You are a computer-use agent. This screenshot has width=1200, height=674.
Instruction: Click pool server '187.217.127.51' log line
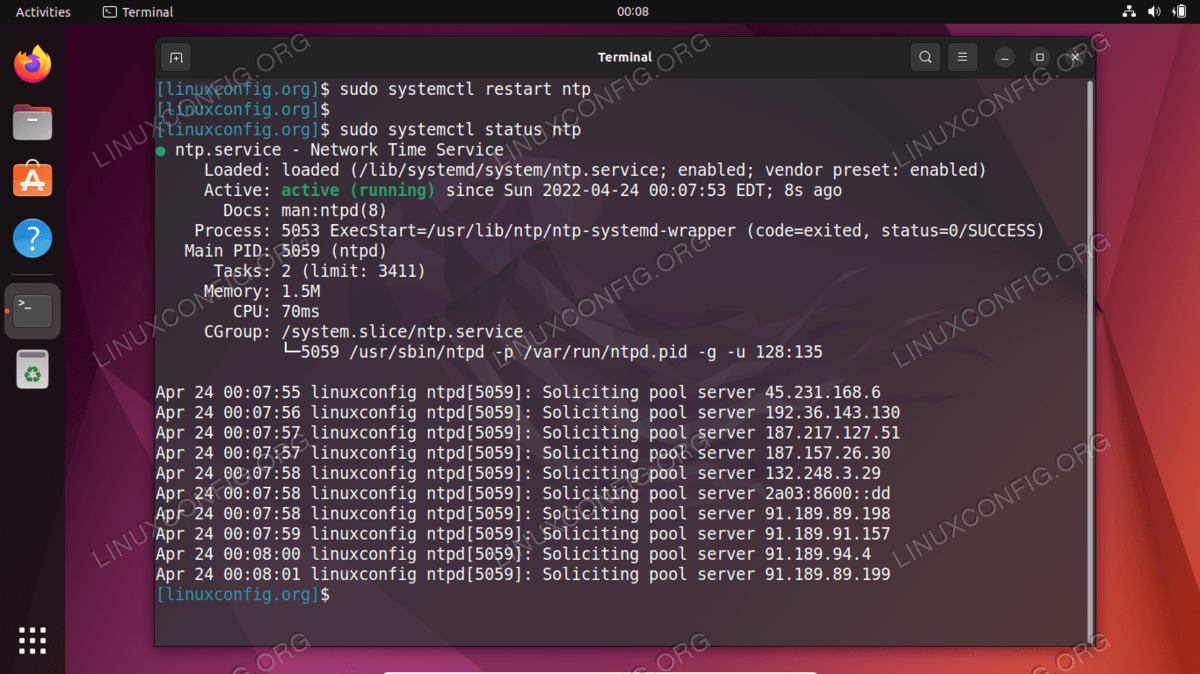click(528, 433)
